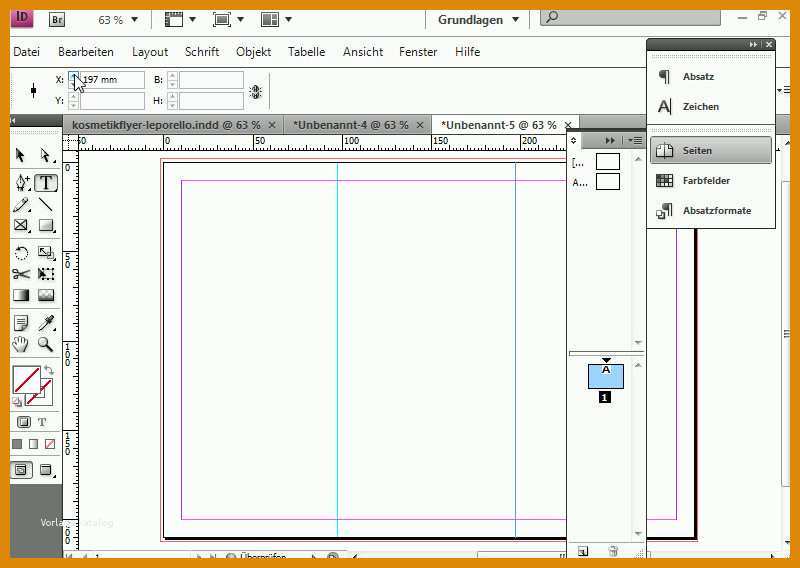This screenshot has width=800, height=568.
Task: Swap fill and stroke arrows
Action: pyautogui.click(x=48, y=370)
